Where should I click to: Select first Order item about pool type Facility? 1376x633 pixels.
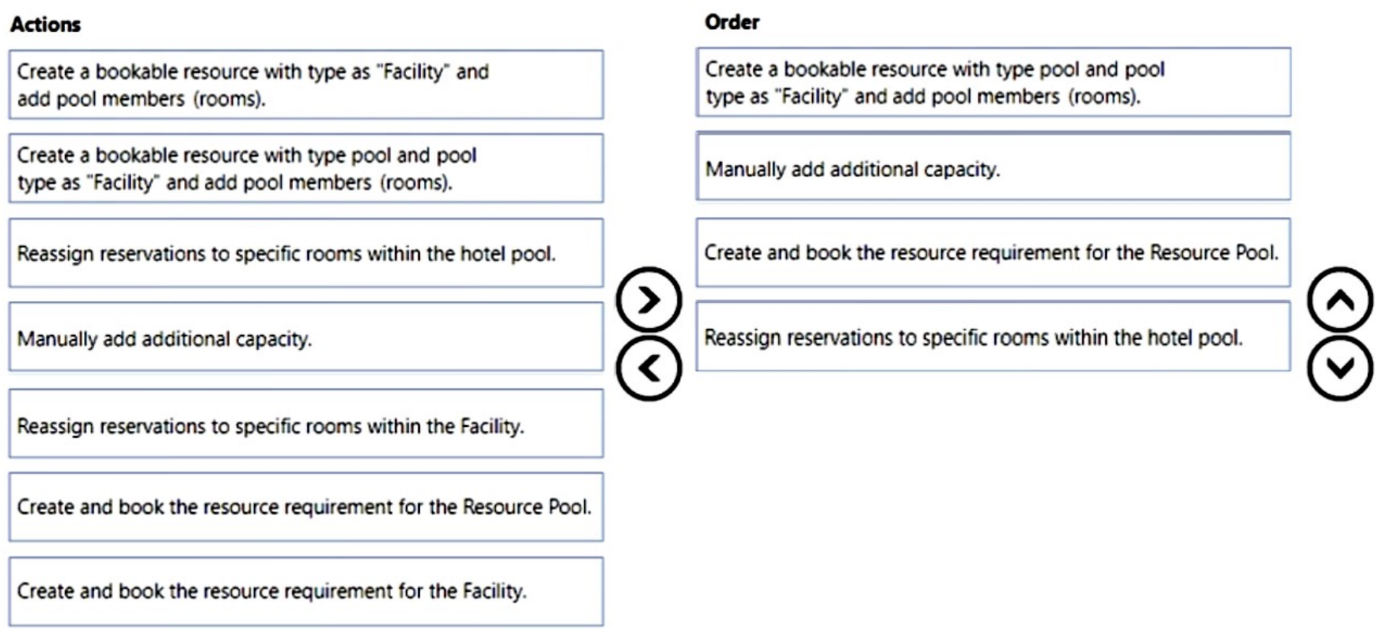pos(993,82)
